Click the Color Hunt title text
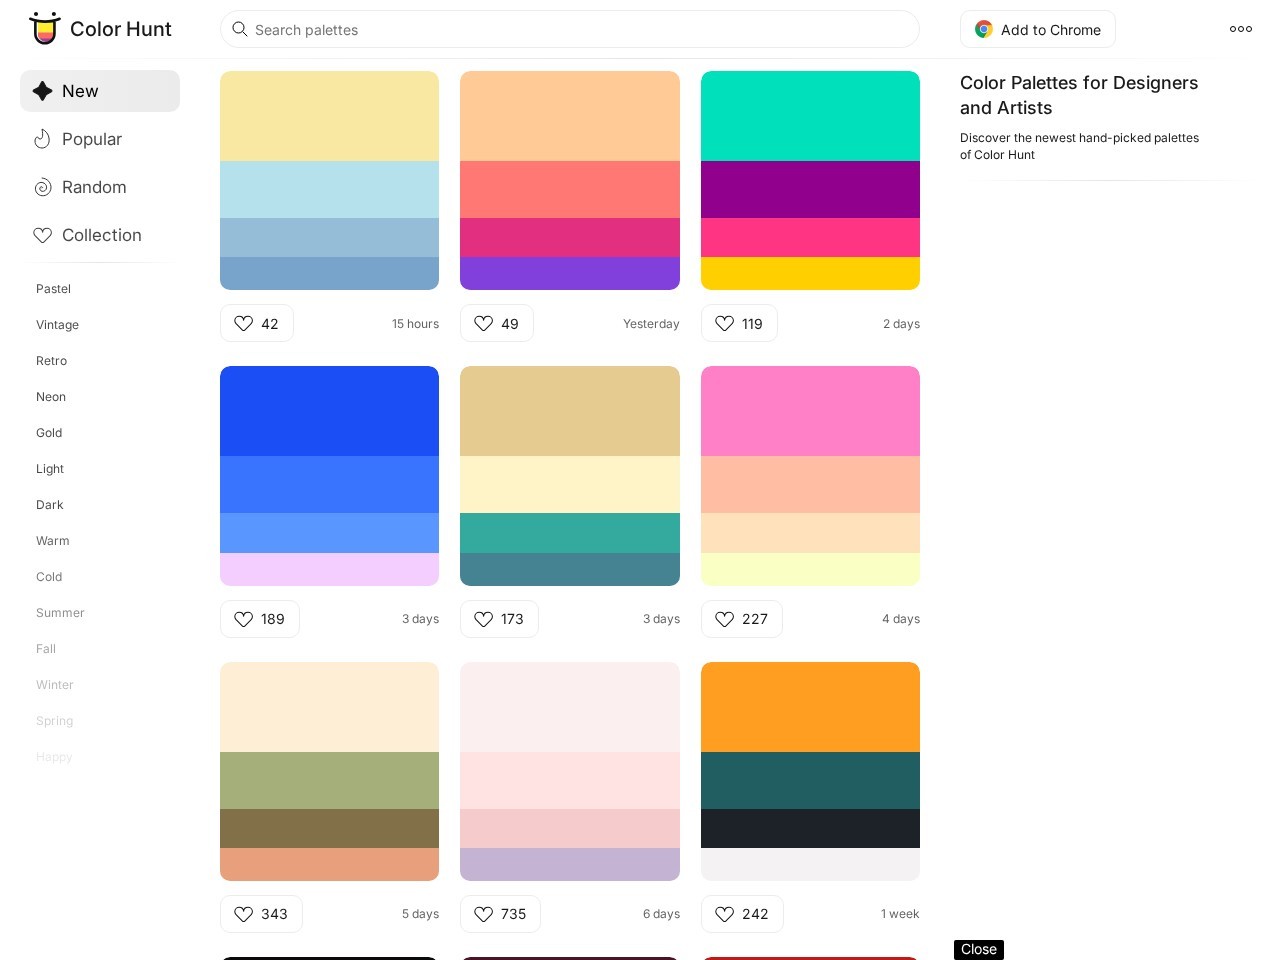 [121, 29]
